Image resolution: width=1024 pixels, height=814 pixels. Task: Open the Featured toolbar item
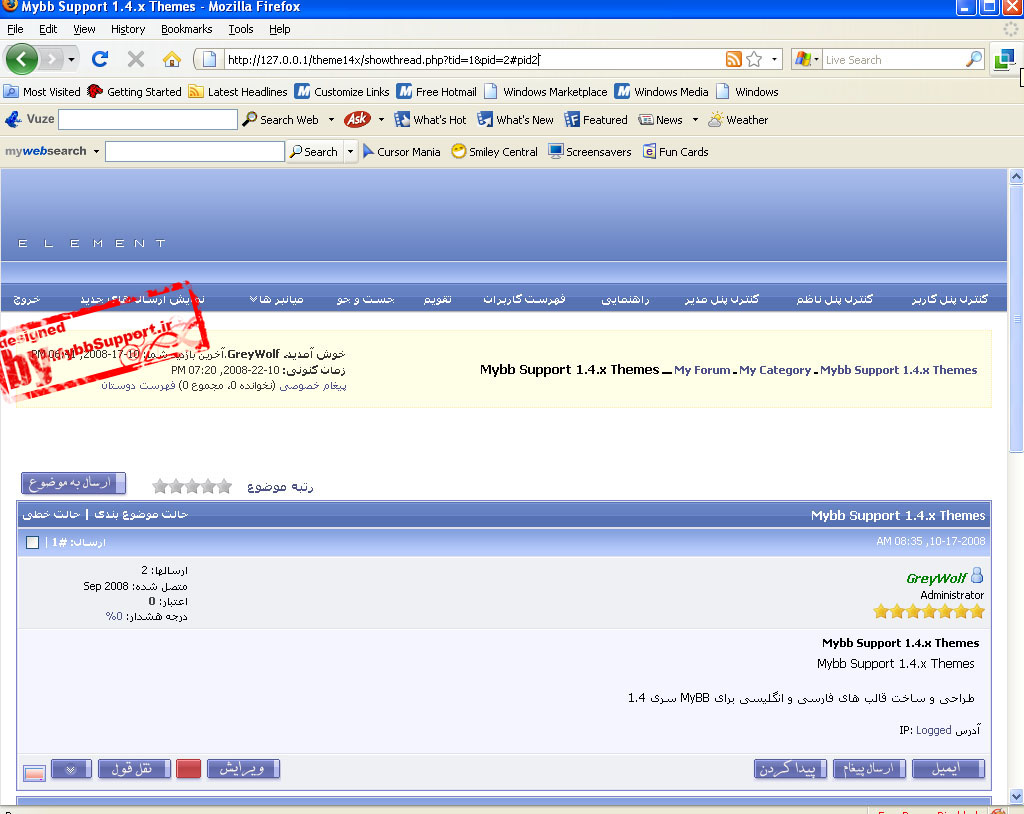pos(596,120)
